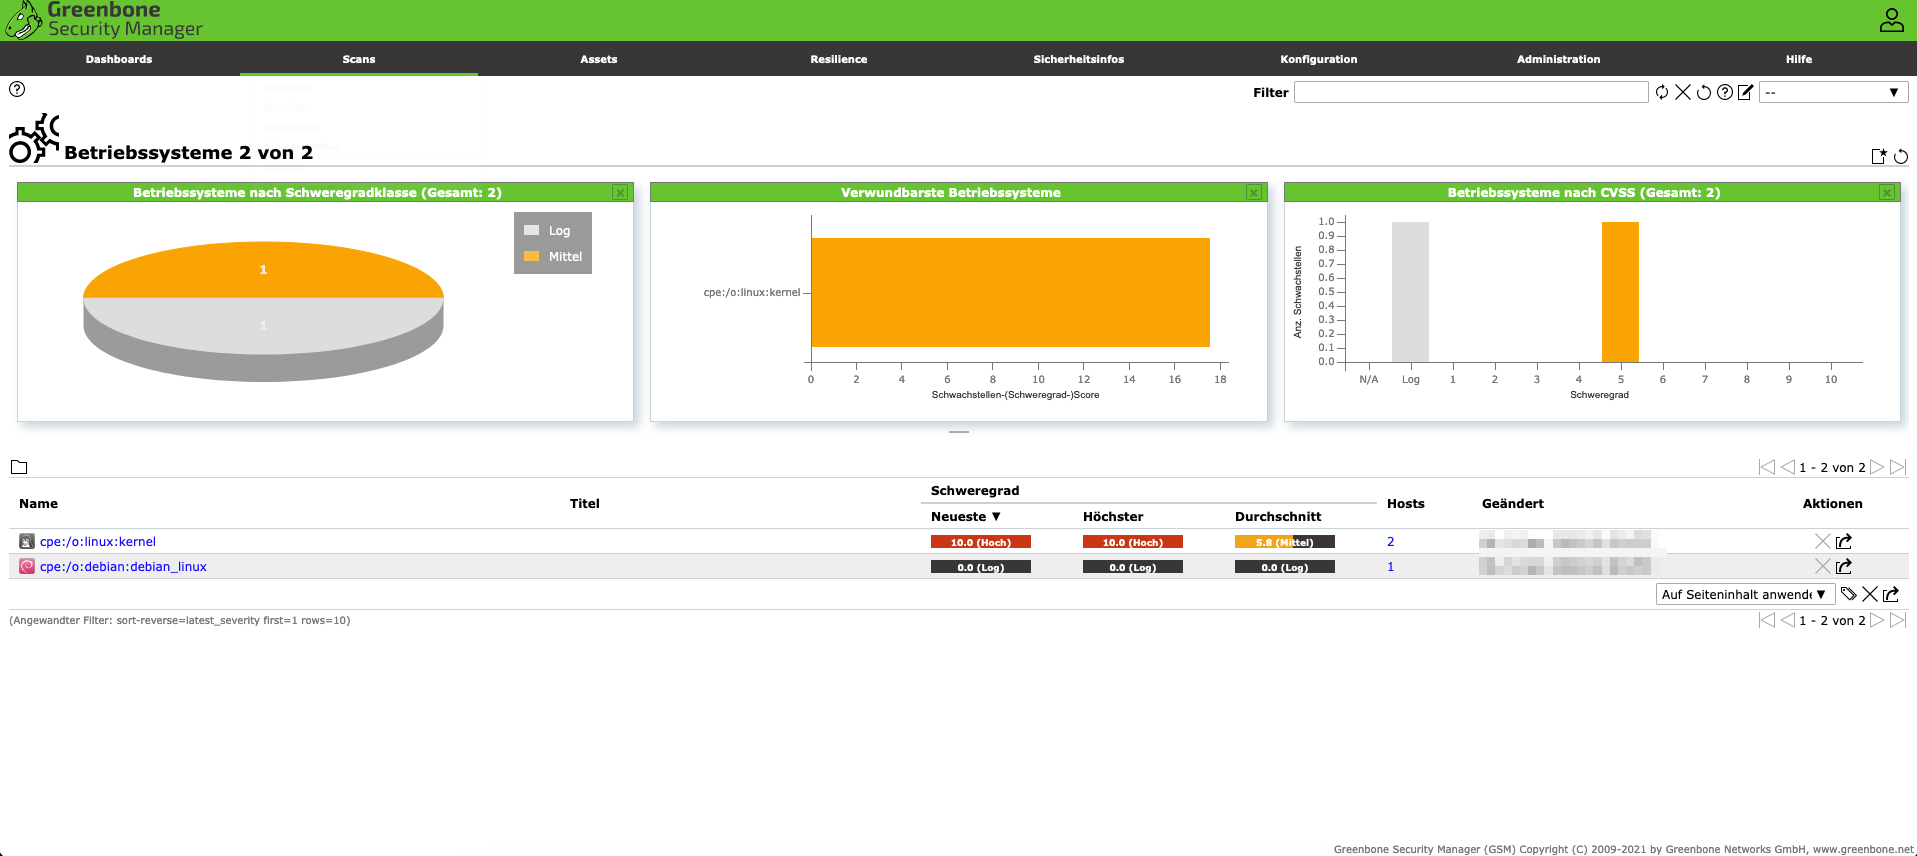Image resolution: width=1917 pixels, height=856 pixels.
Task: Open the cpe:/o:debian:debian_linux link
Action: (x=123, y=566)
